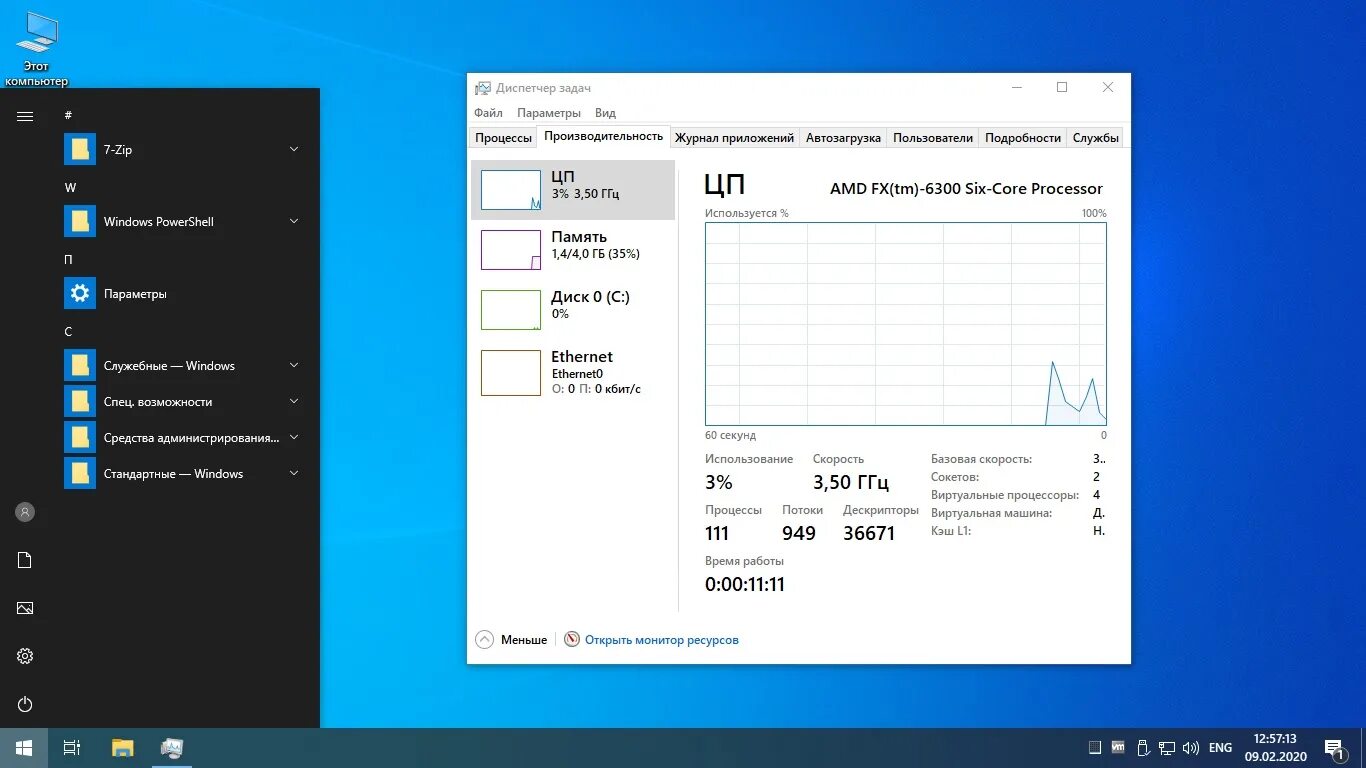The width and height of the screenshot is (1366, 768).
Task: Open Средства администрирования folder icon
Action: [x=80, y=438]
